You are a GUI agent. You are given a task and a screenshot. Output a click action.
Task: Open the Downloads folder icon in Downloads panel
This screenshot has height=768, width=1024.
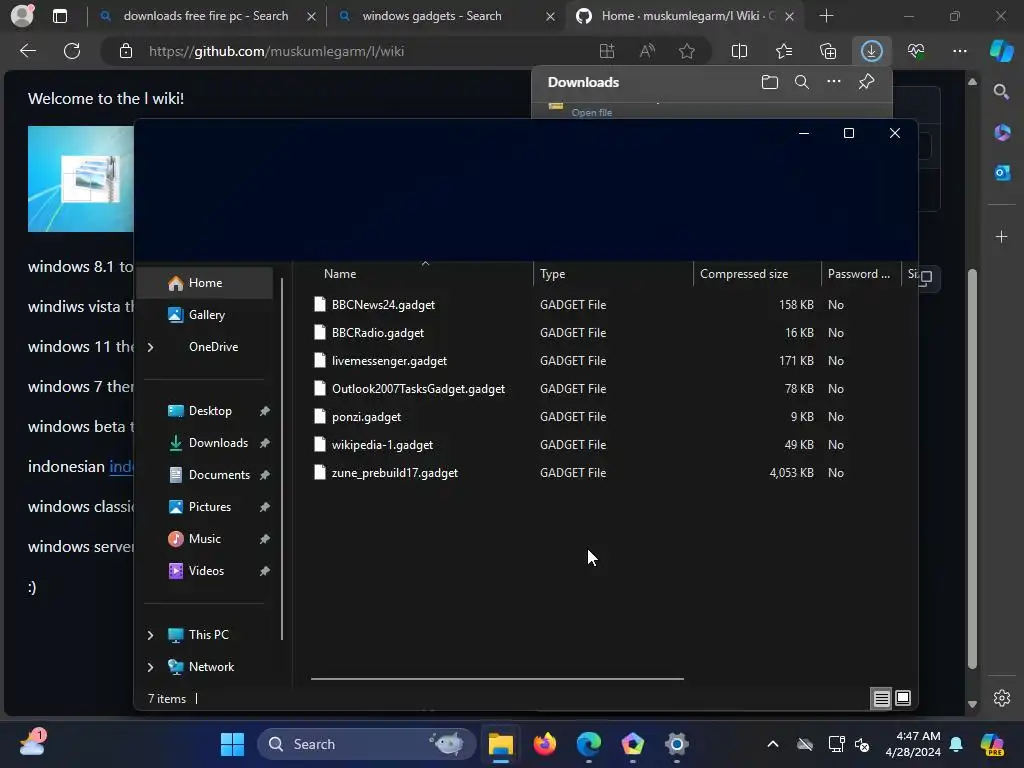[769, 82]
